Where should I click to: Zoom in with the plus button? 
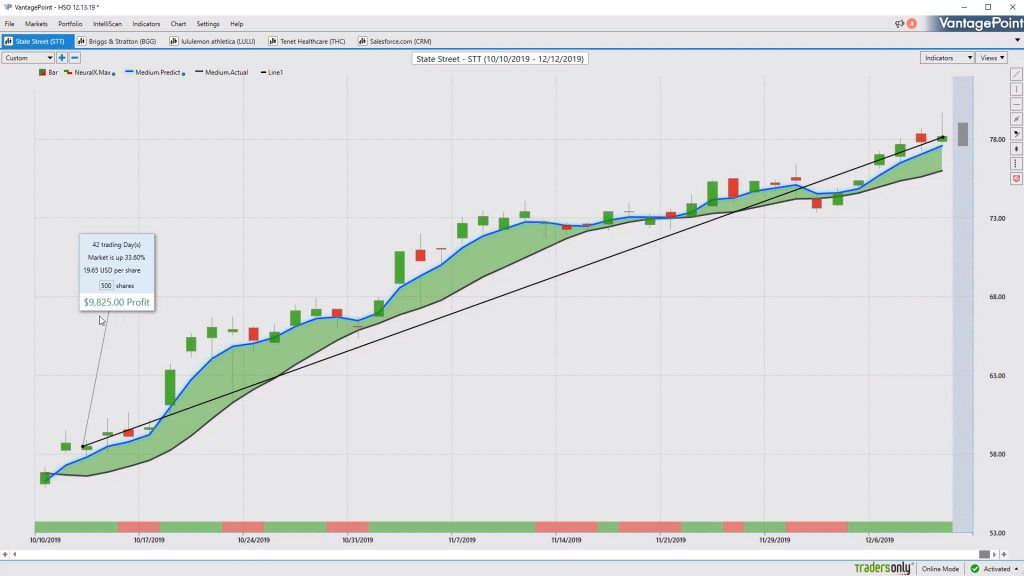pyautogui.click(x=62, y=58)
